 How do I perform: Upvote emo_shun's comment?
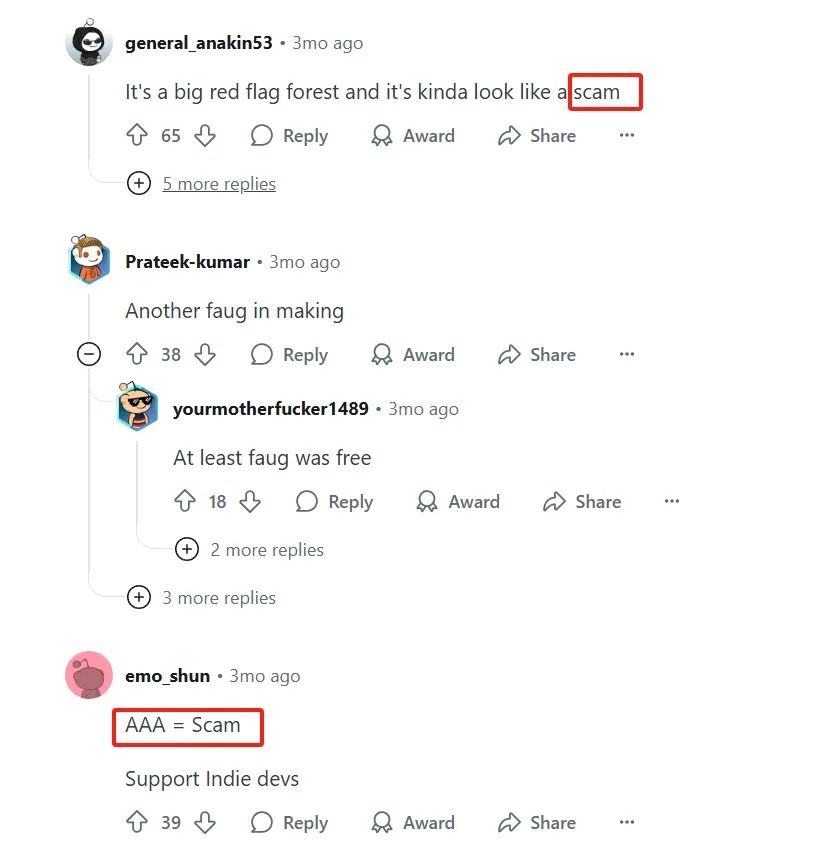point(137,822)
